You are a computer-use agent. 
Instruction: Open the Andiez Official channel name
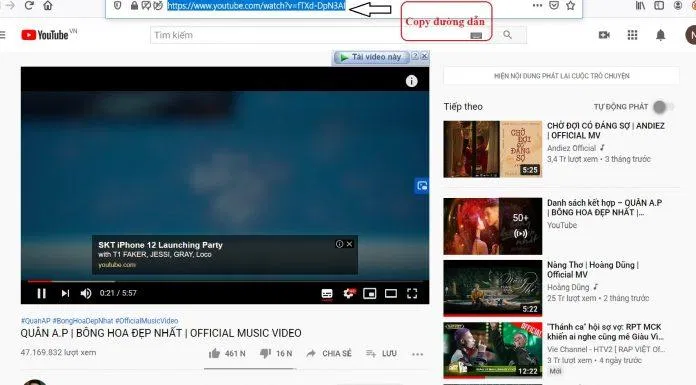pos(571,148)
